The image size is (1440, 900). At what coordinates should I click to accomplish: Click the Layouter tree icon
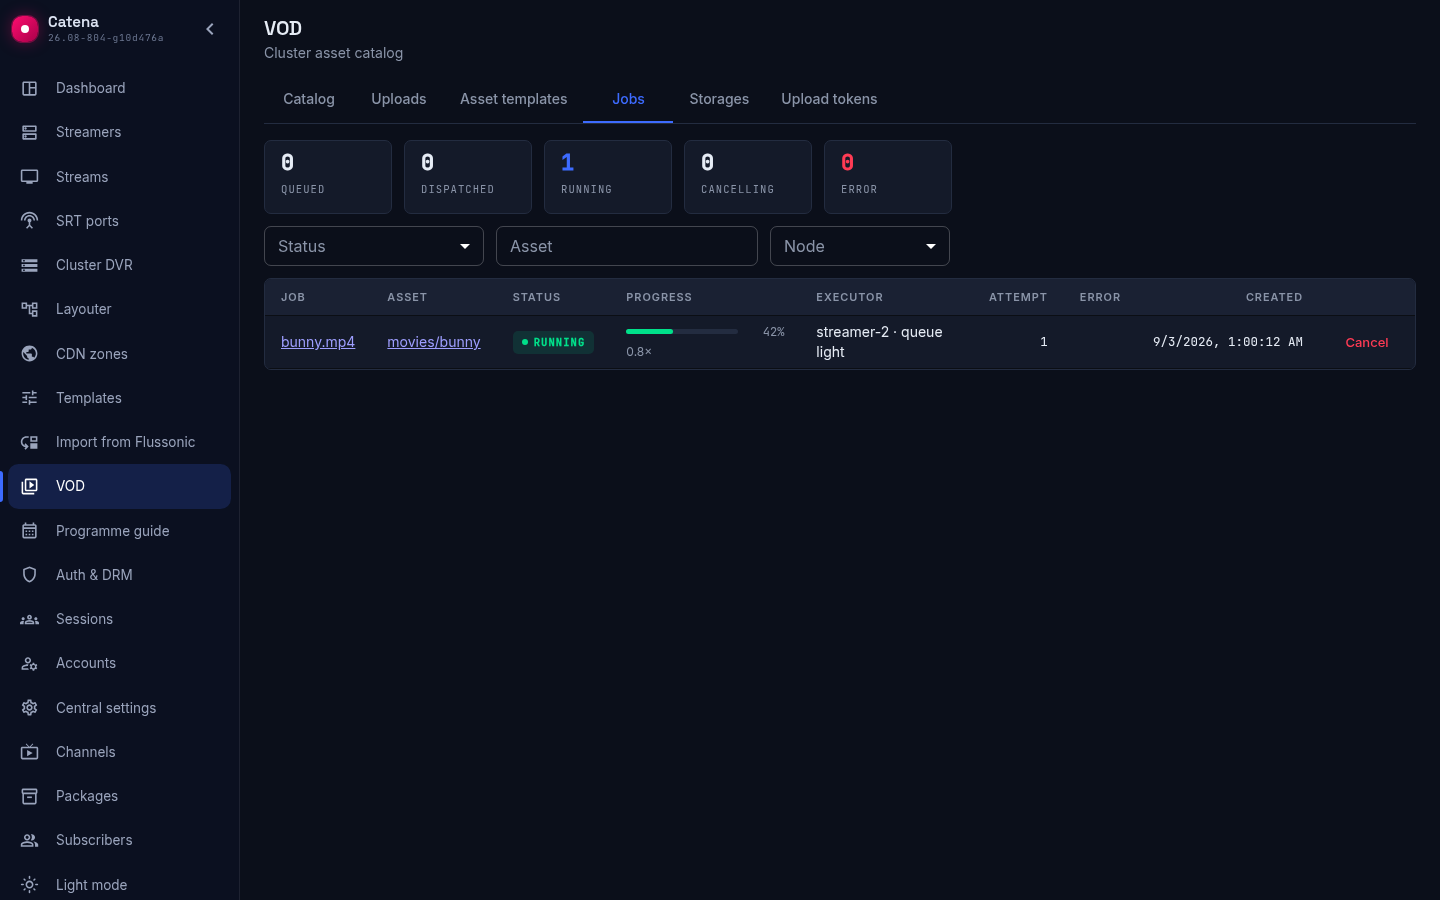[30, 309]
